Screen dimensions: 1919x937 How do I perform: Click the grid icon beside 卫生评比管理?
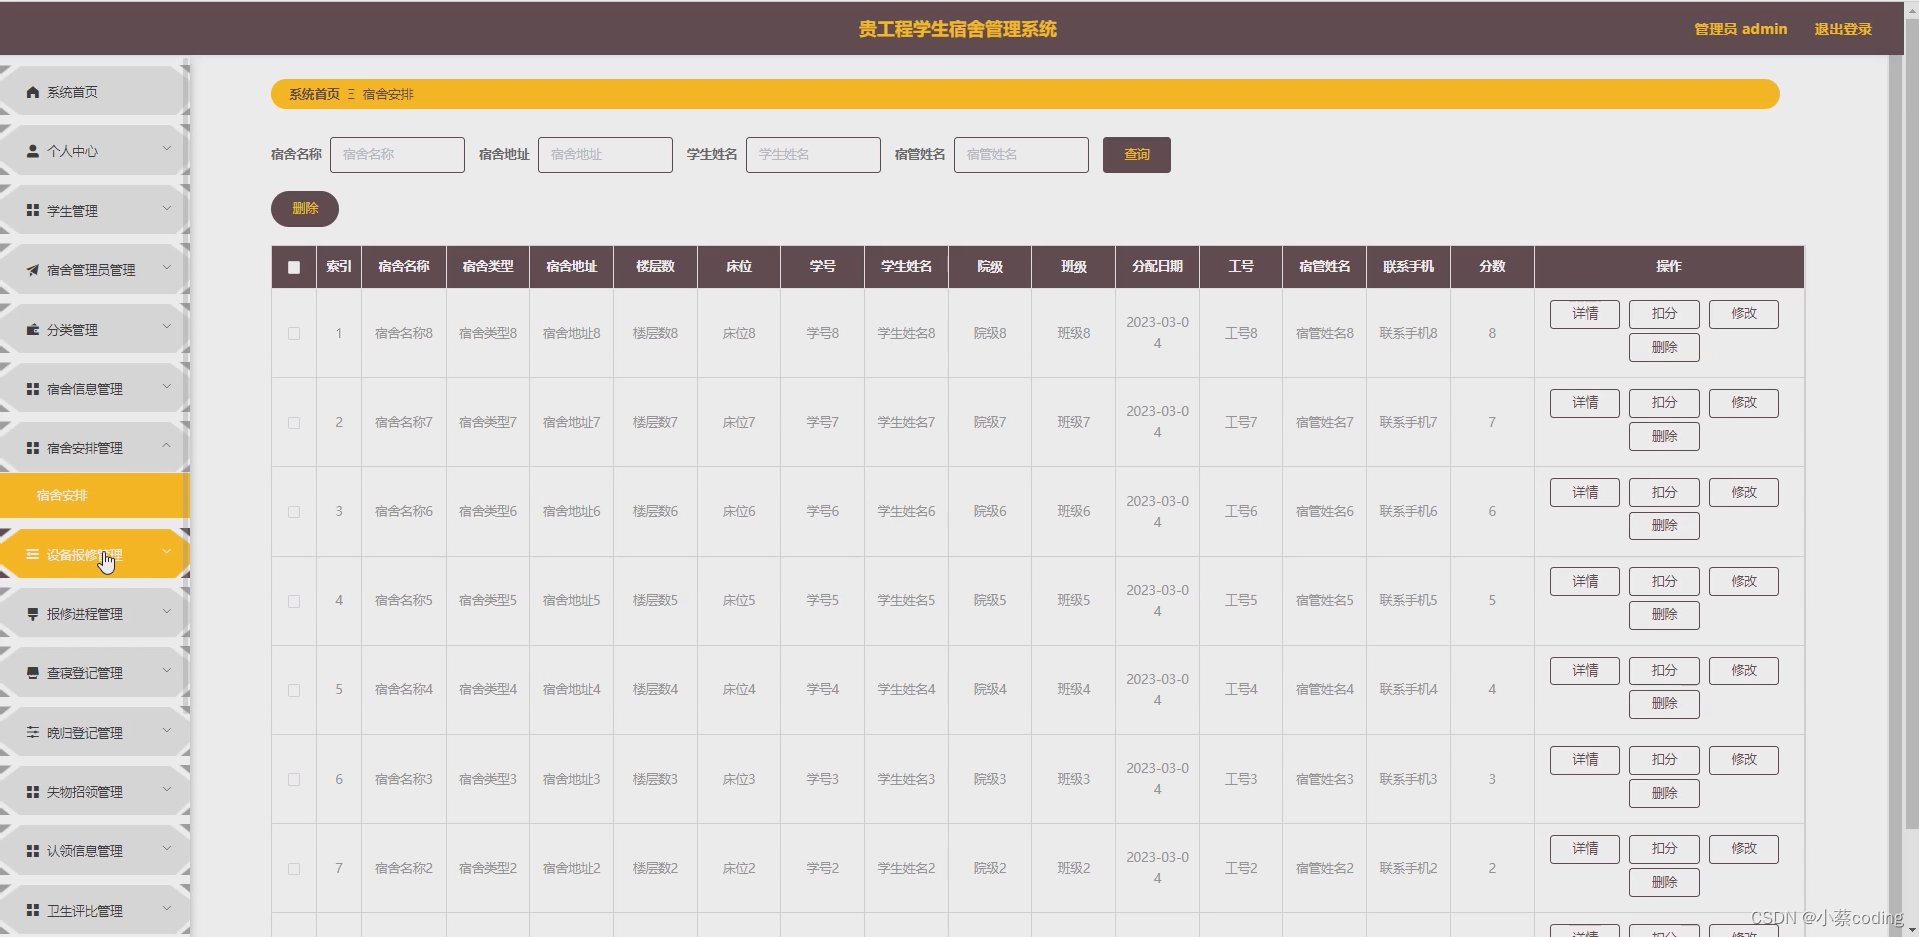(33, 910)
